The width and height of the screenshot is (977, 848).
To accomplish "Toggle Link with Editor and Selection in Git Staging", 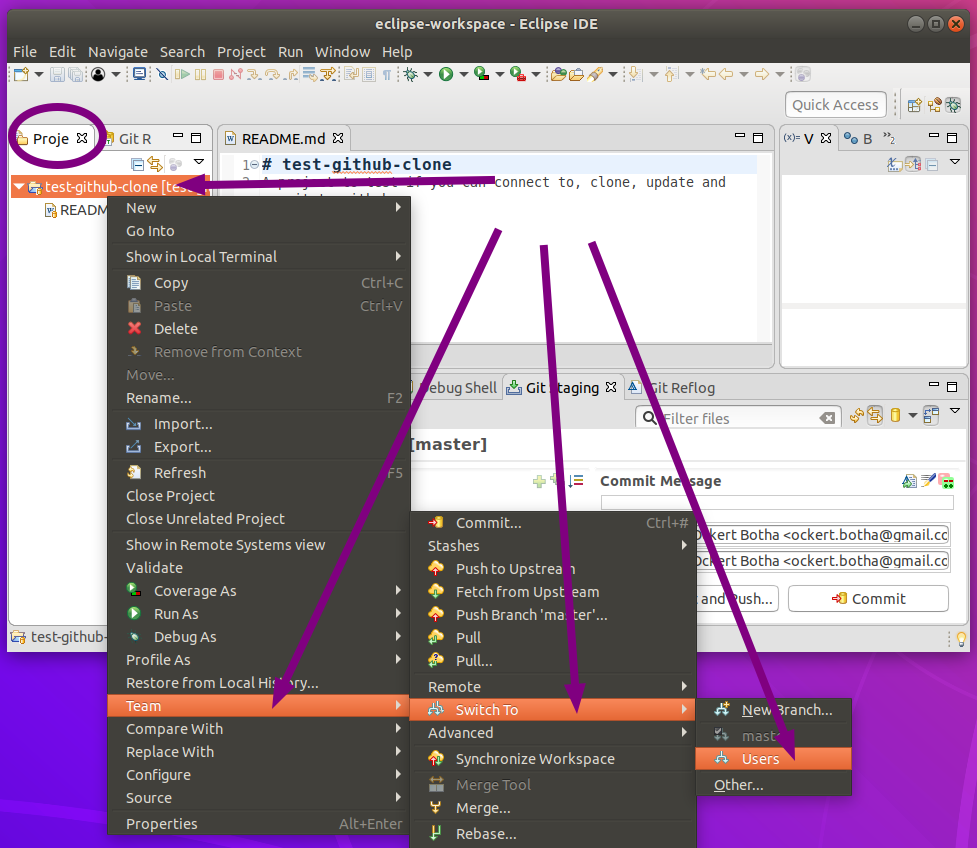I will tap(875, 416).
